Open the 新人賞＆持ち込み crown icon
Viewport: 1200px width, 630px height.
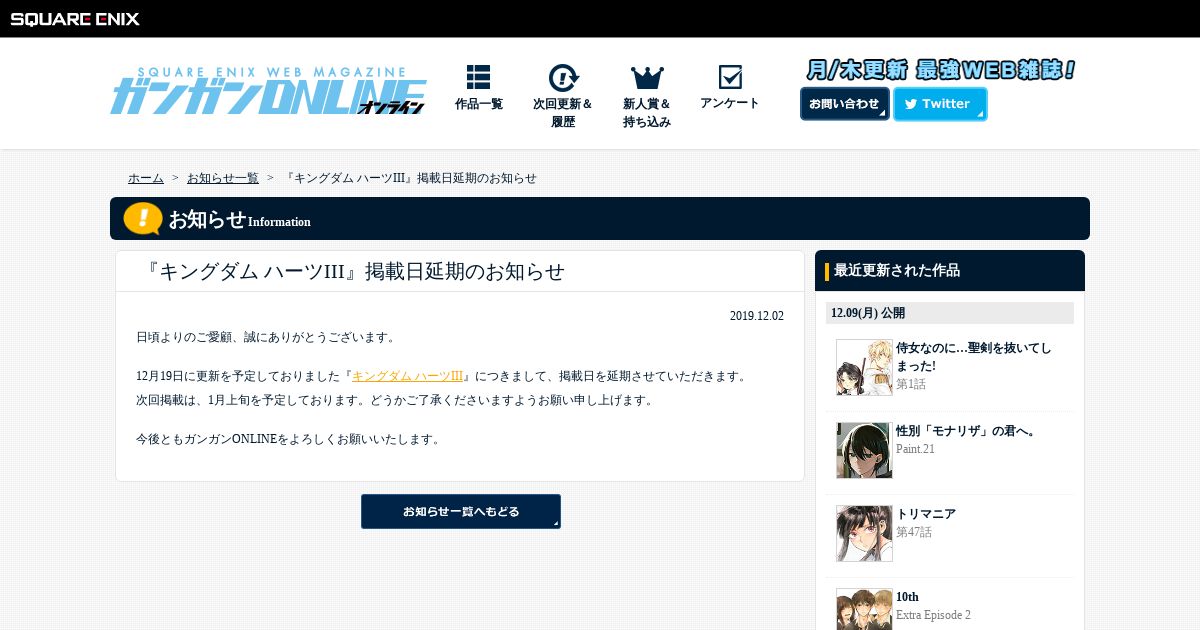[x=647, y=77]
